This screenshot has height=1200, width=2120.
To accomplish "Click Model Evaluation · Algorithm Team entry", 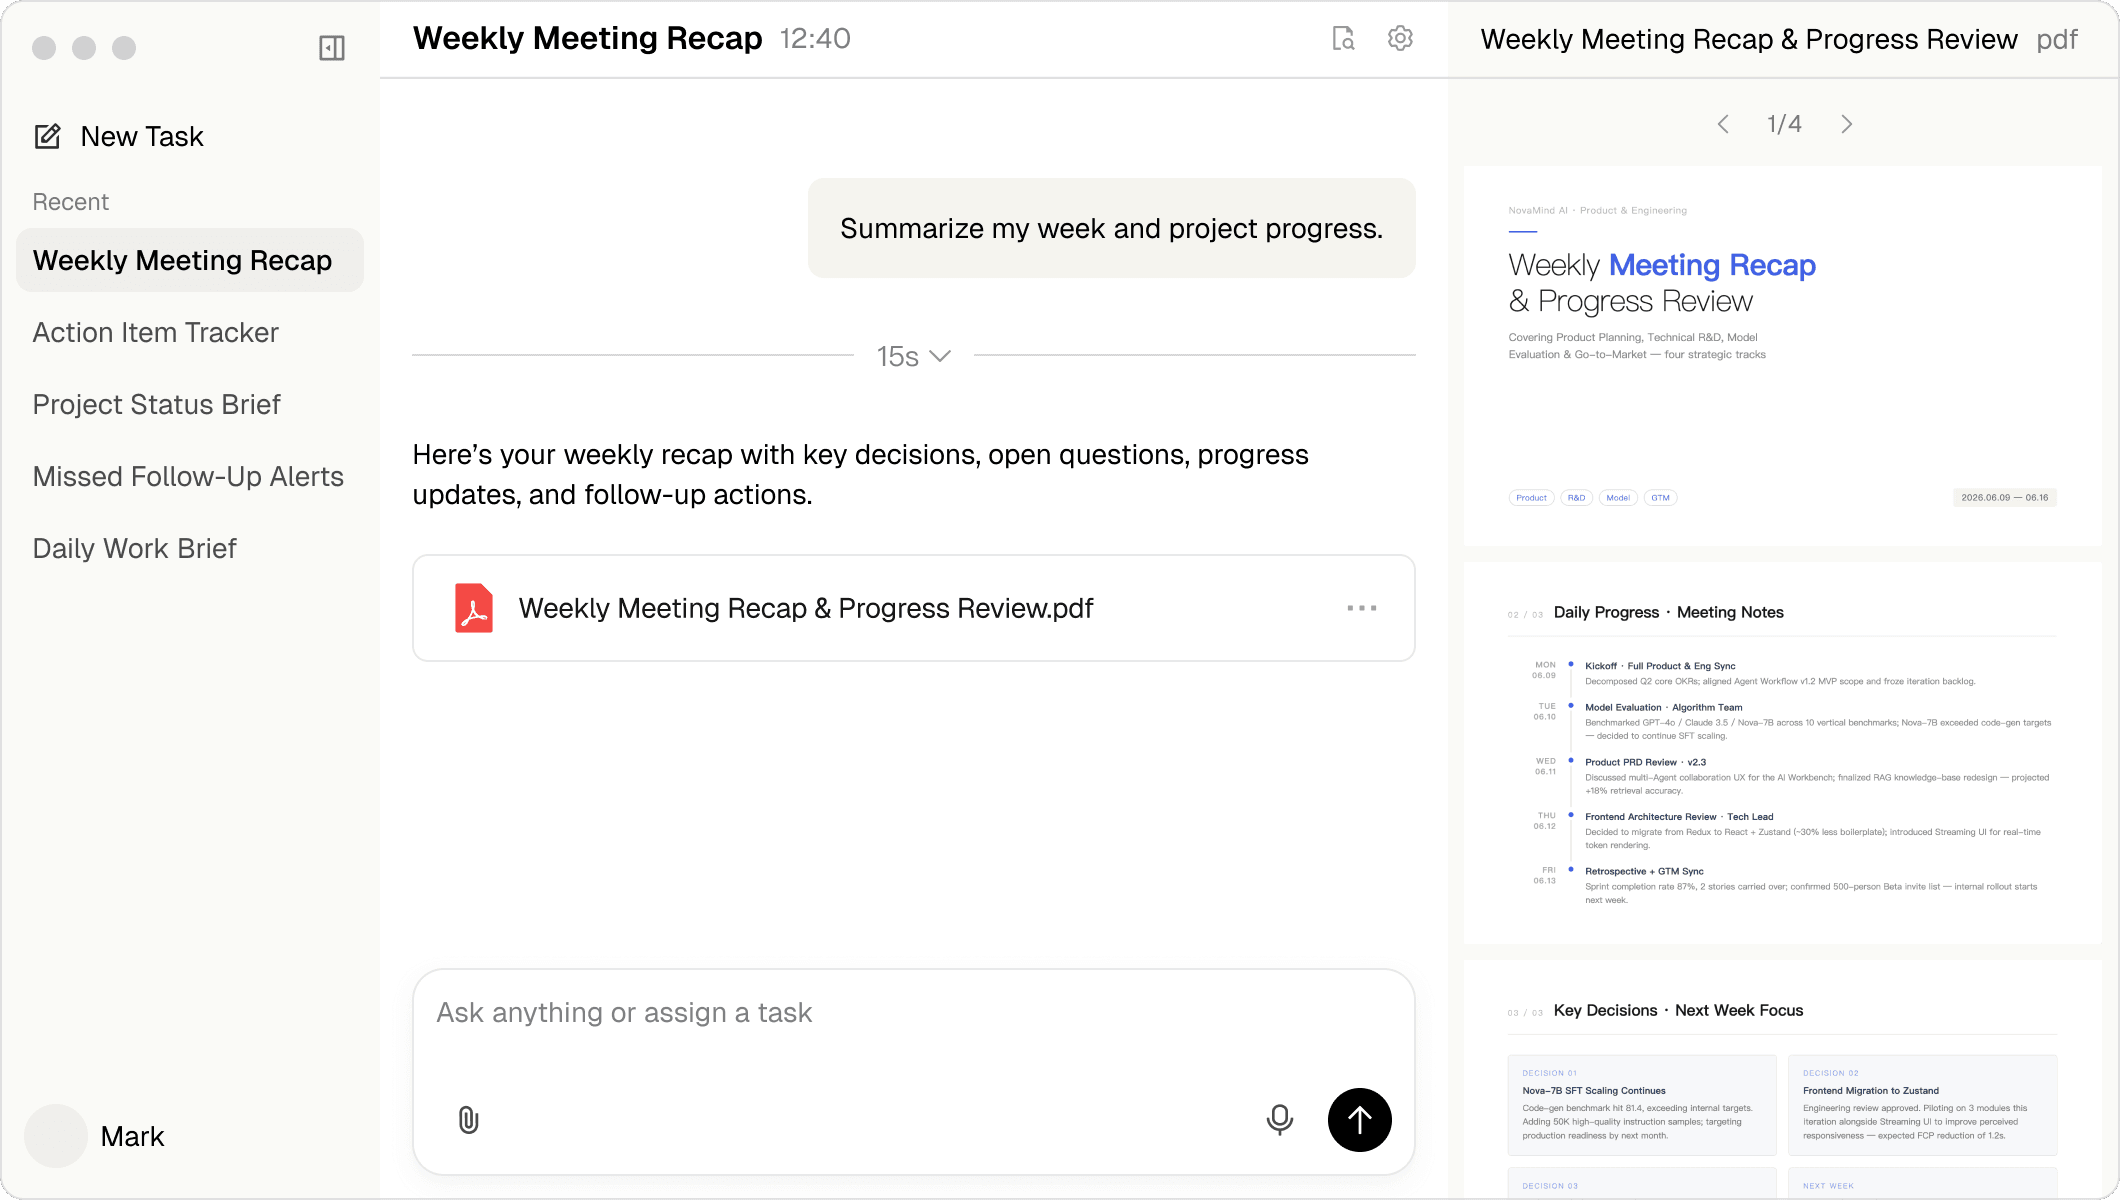I will [1818, 721].
